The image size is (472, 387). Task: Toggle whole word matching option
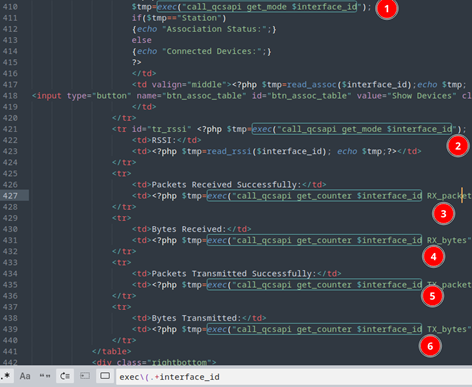[x=45, y=376]
